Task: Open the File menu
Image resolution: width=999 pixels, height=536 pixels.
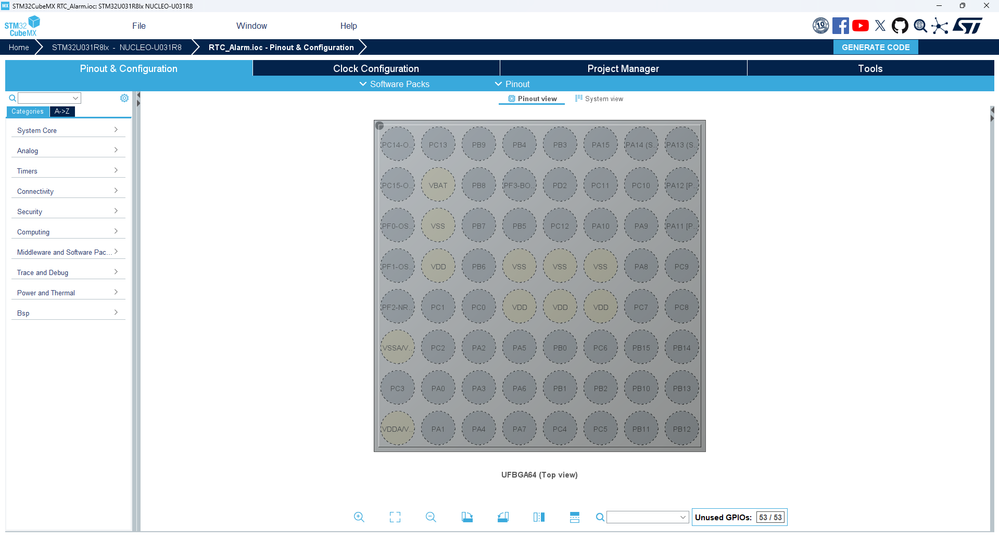Action: point(139,26)
